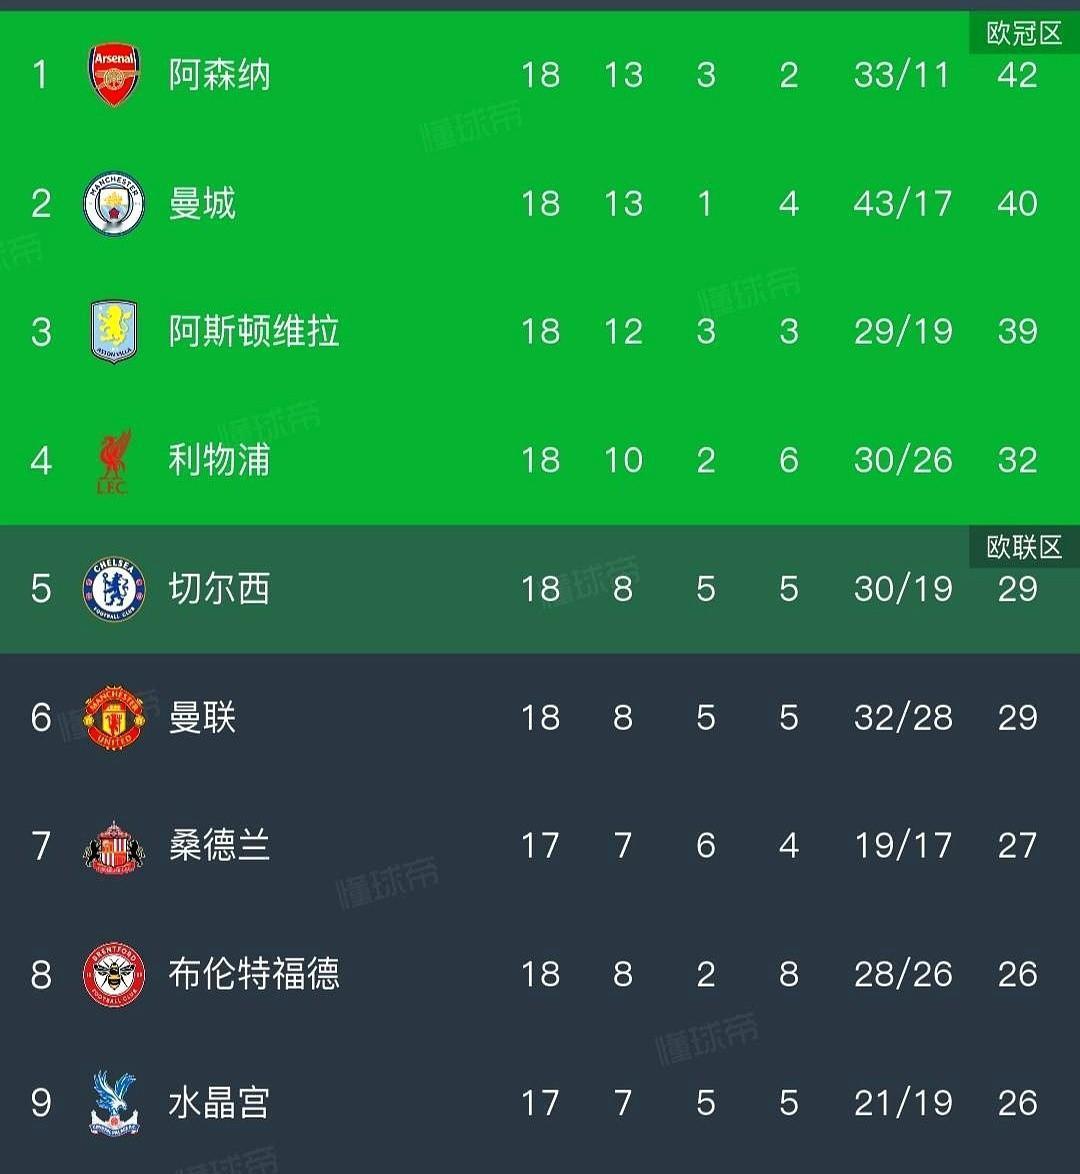Screen dimensions: 1080x1174
Task: Click the Chelsea club badge
Action: [x=113, y=589]
